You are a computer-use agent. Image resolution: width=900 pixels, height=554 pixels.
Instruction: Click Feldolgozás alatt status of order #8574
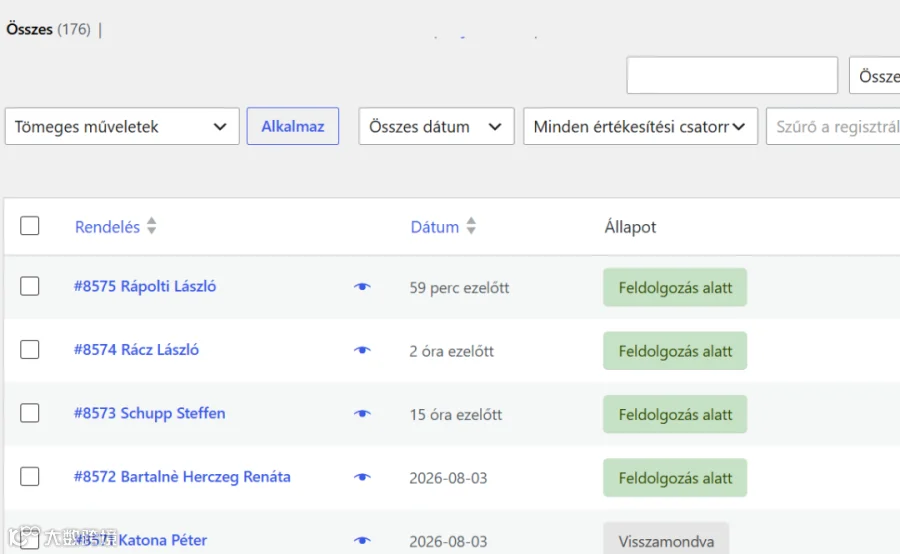675,351
